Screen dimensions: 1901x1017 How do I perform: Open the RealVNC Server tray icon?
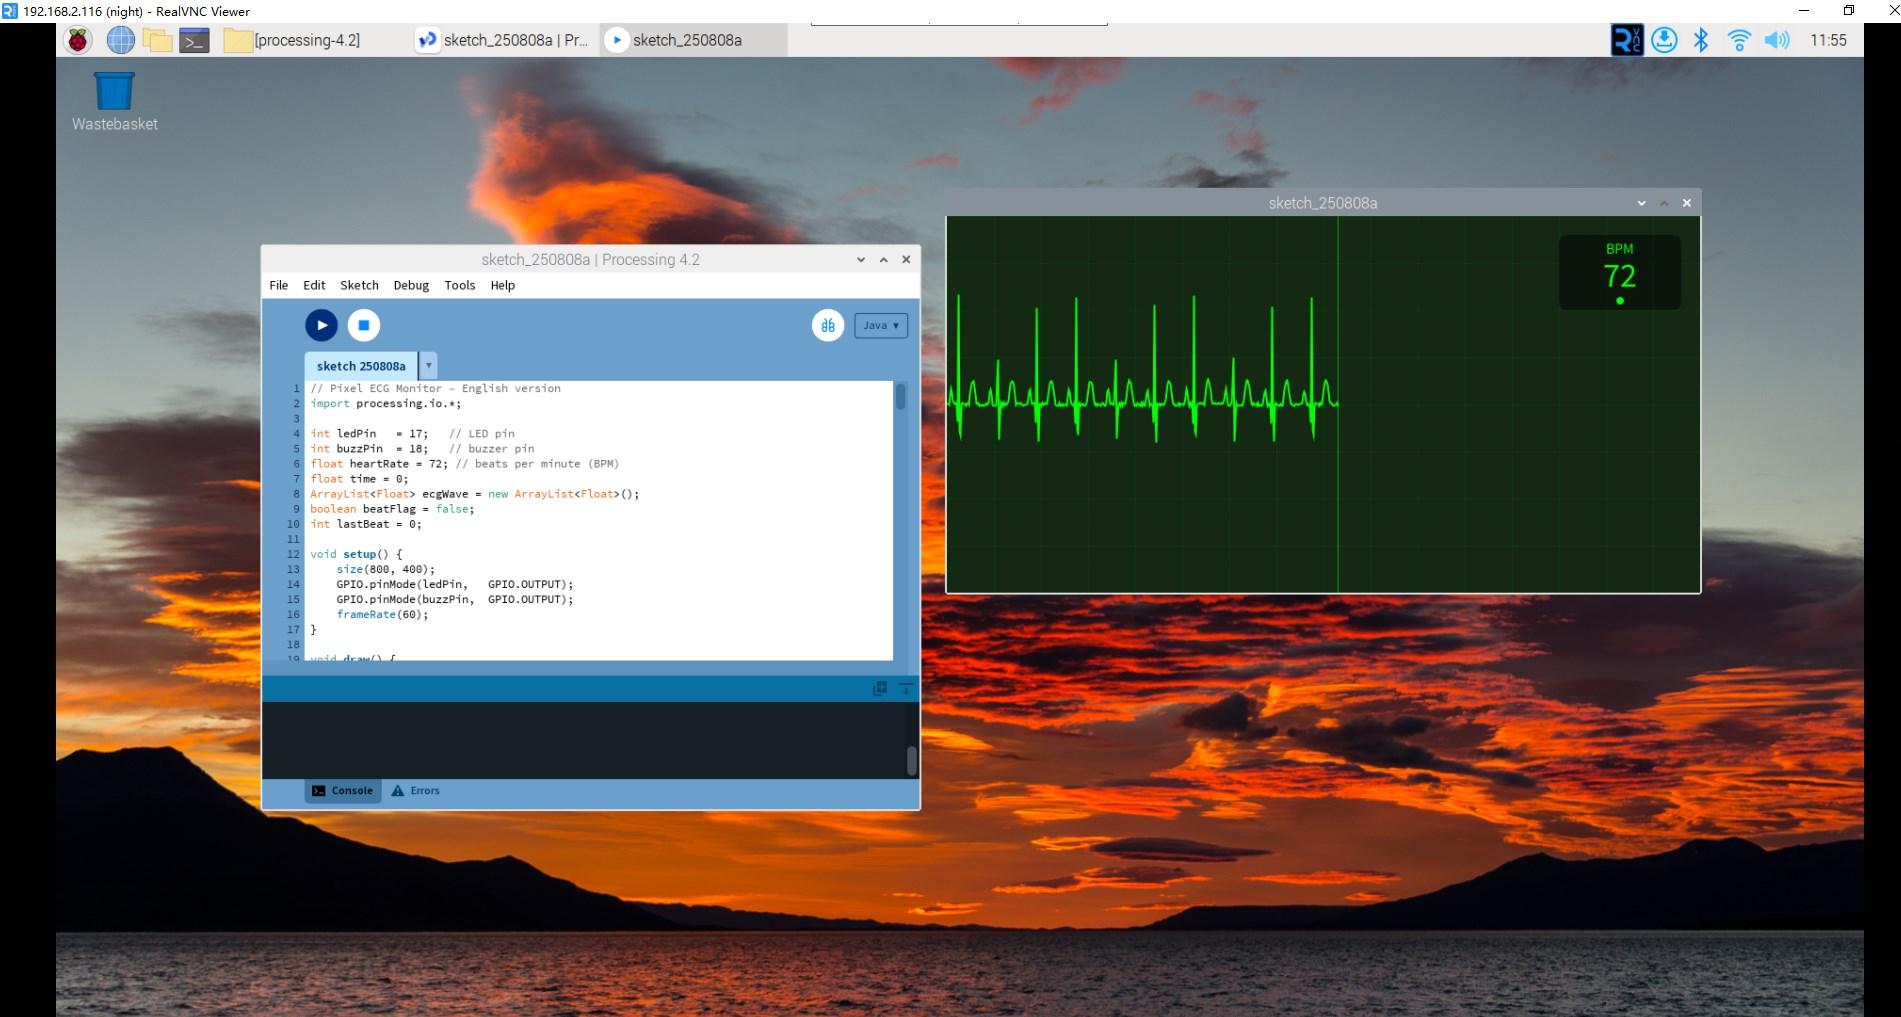[x=1627, y=40]
